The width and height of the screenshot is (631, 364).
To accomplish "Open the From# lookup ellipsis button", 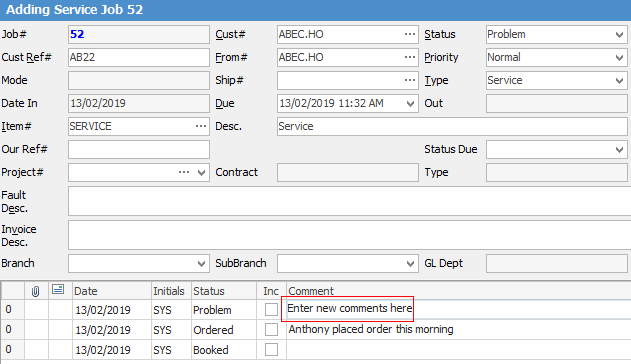I will click(x=410, y=57).
